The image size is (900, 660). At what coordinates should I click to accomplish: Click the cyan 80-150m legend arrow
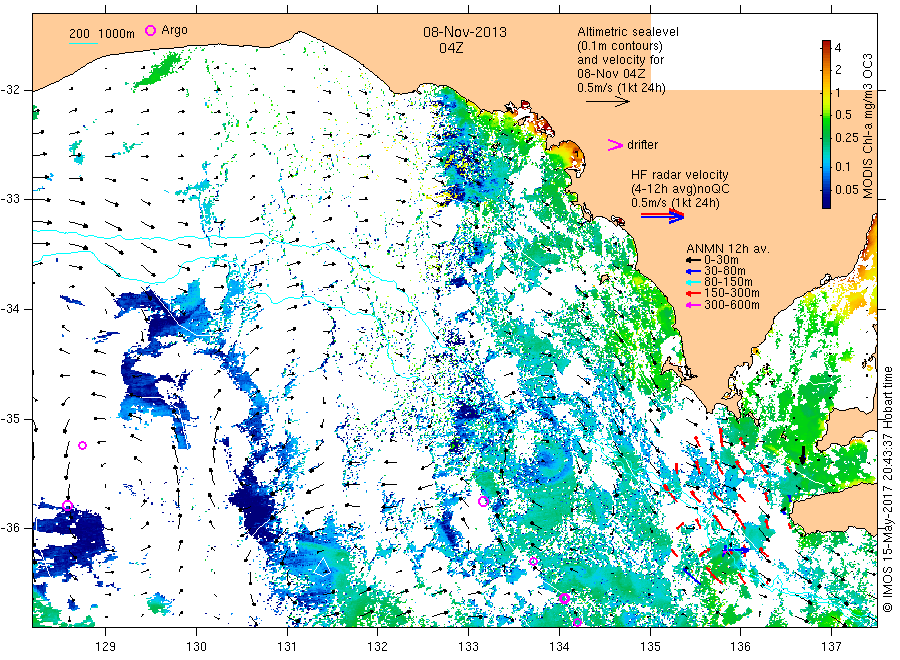click(x=693, y=282)
